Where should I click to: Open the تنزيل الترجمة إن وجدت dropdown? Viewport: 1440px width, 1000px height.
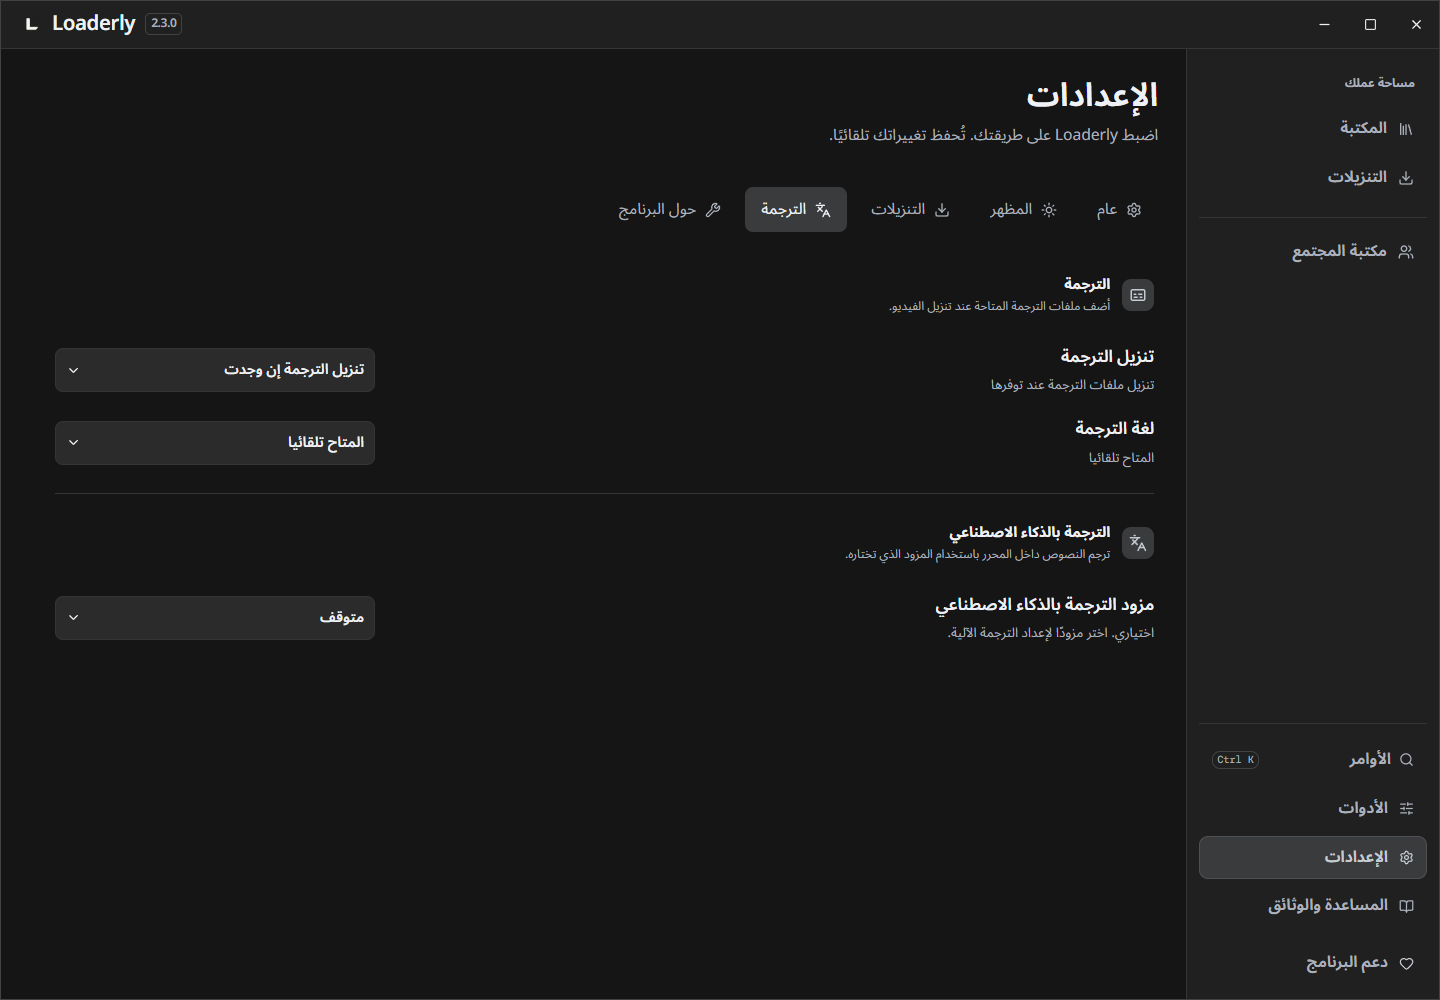[215, 370]
